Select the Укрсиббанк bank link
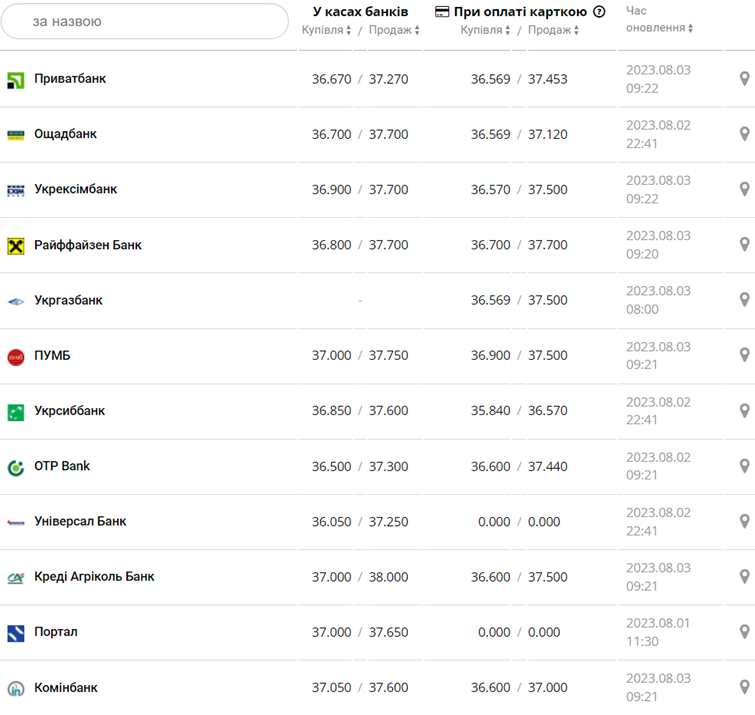Viewport: 755px width, 715px height. [69, 411]
